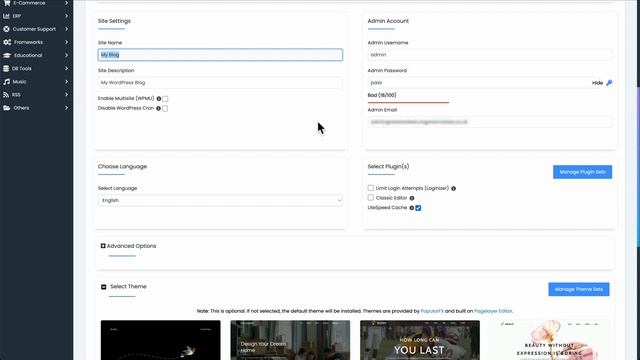Click the Admin Email field

[489, 122]
